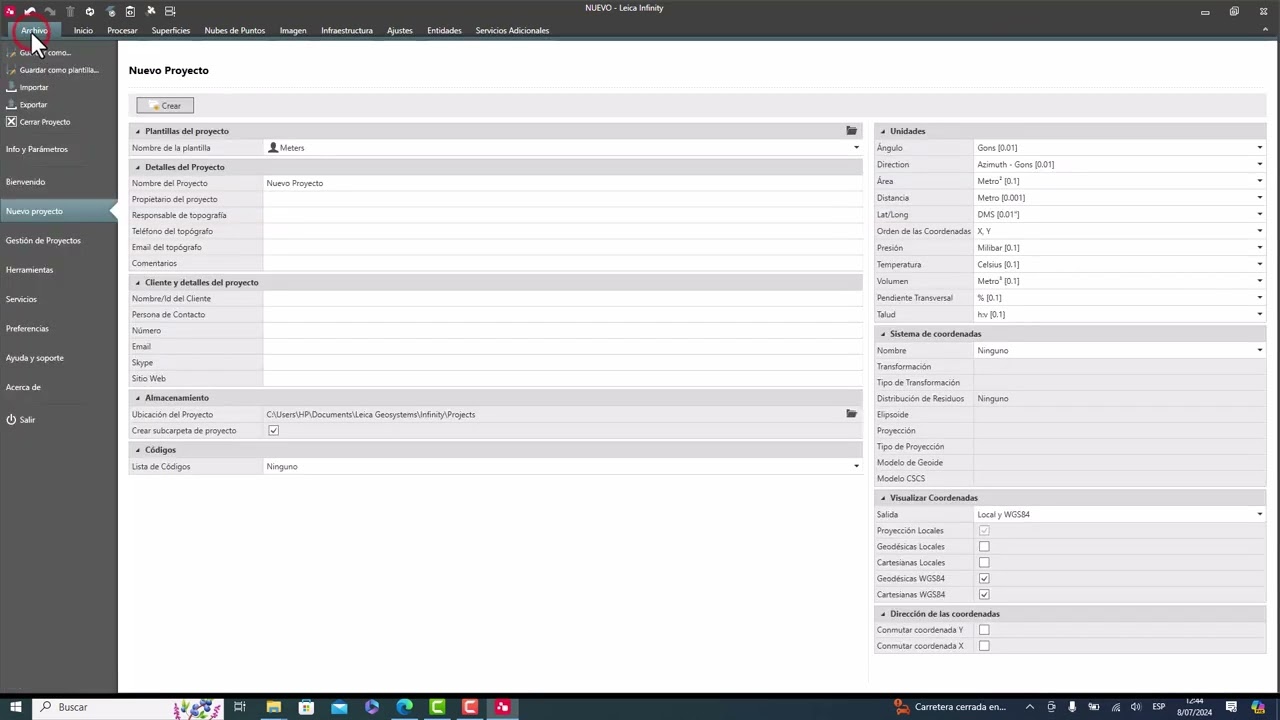
Task: Click the volume speaker icon in system tray
Action: click(1137, 707)
